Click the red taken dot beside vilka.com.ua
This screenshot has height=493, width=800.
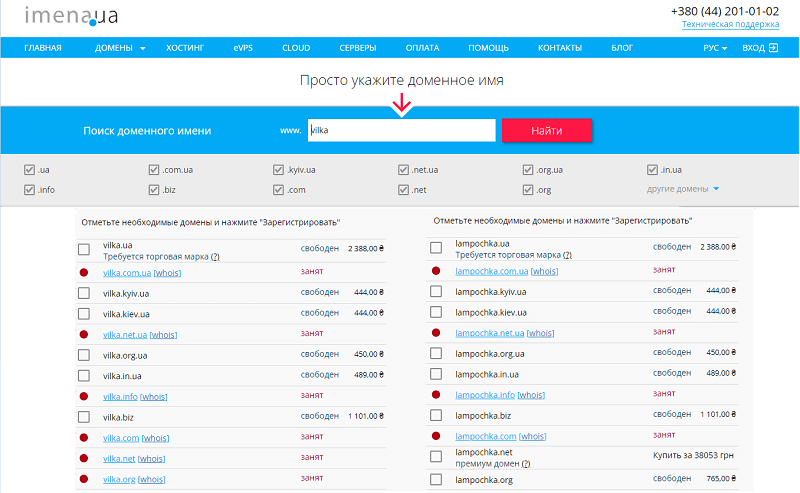84,273
